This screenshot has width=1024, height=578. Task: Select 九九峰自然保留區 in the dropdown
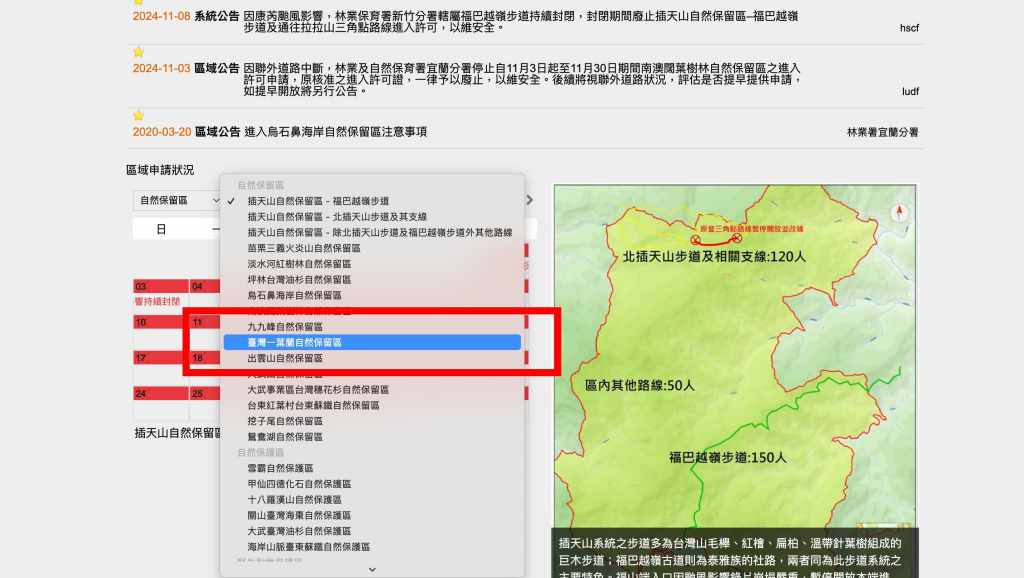pos(285,327)
